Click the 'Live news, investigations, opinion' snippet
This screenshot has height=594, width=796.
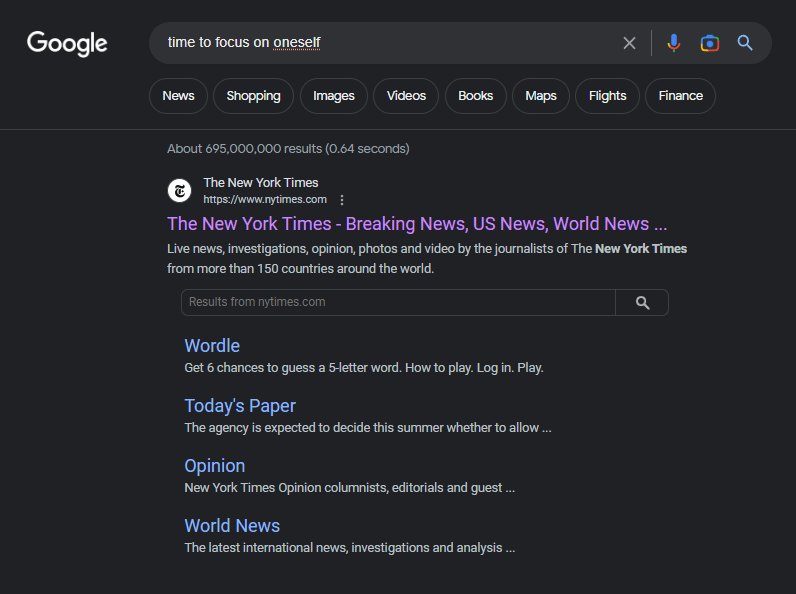point(427,258)
